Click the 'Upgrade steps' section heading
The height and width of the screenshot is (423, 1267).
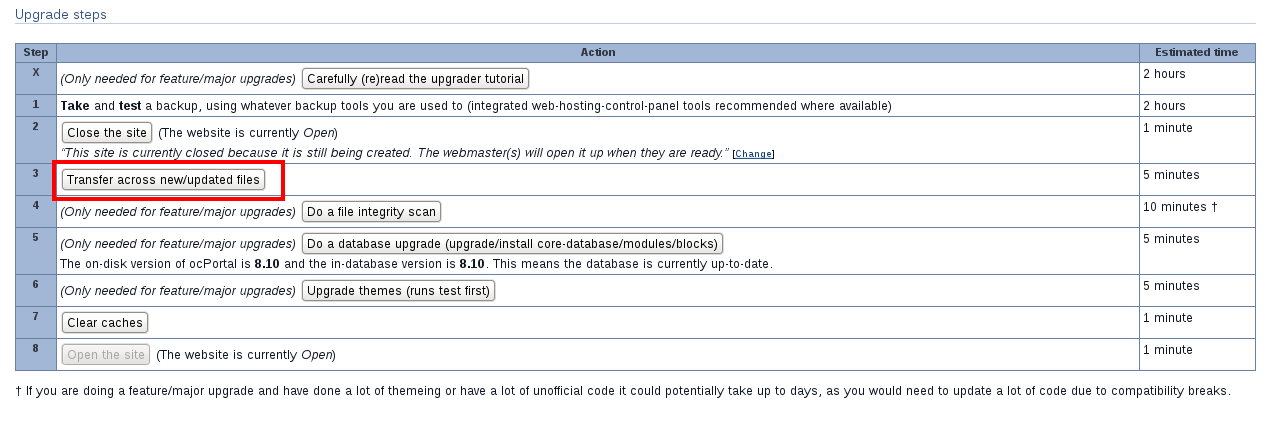coord(61,15)
